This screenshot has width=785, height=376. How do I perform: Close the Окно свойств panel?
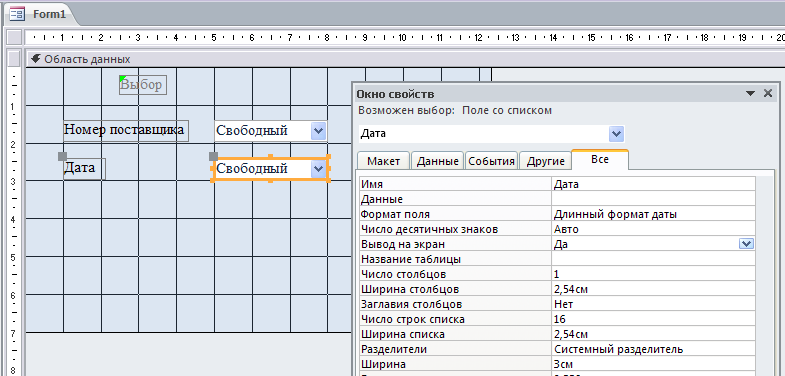click(768, 93)
